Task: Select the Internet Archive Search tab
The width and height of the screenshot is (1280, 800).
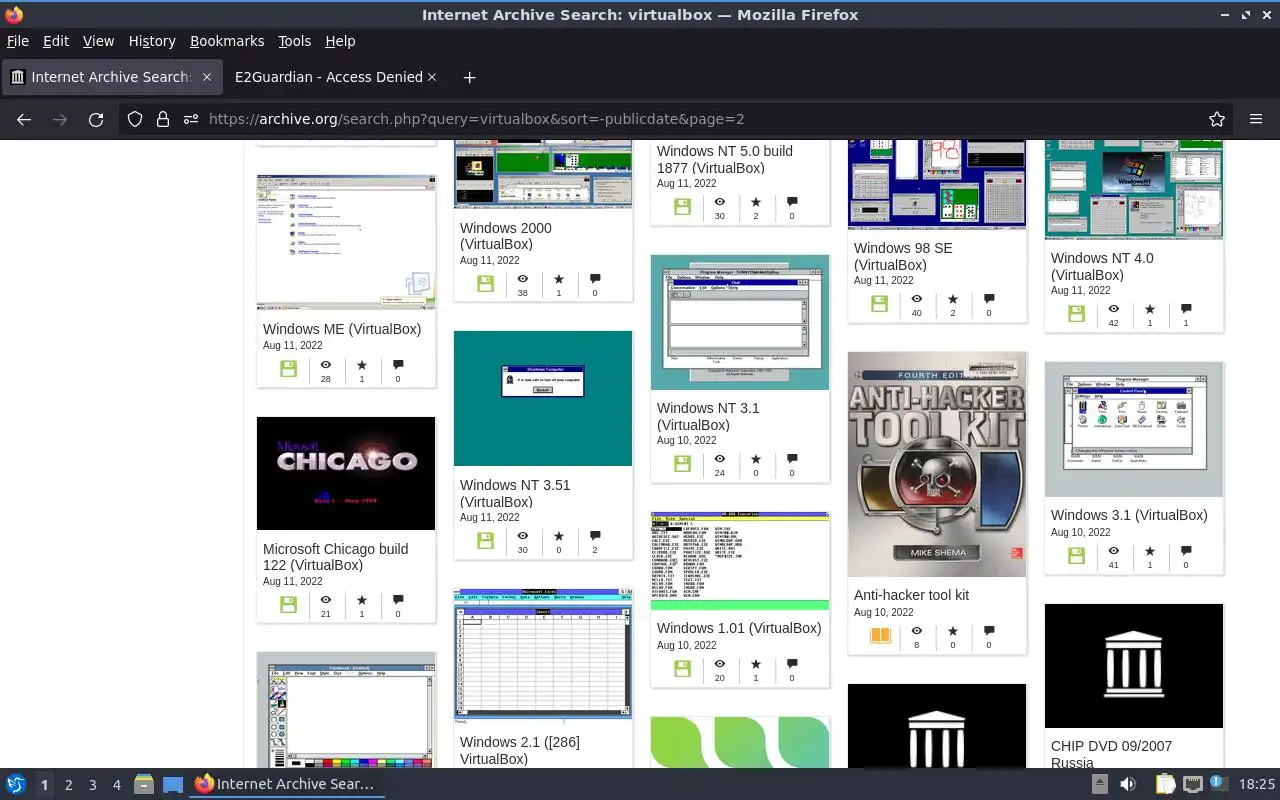Action: coord(110,77)
